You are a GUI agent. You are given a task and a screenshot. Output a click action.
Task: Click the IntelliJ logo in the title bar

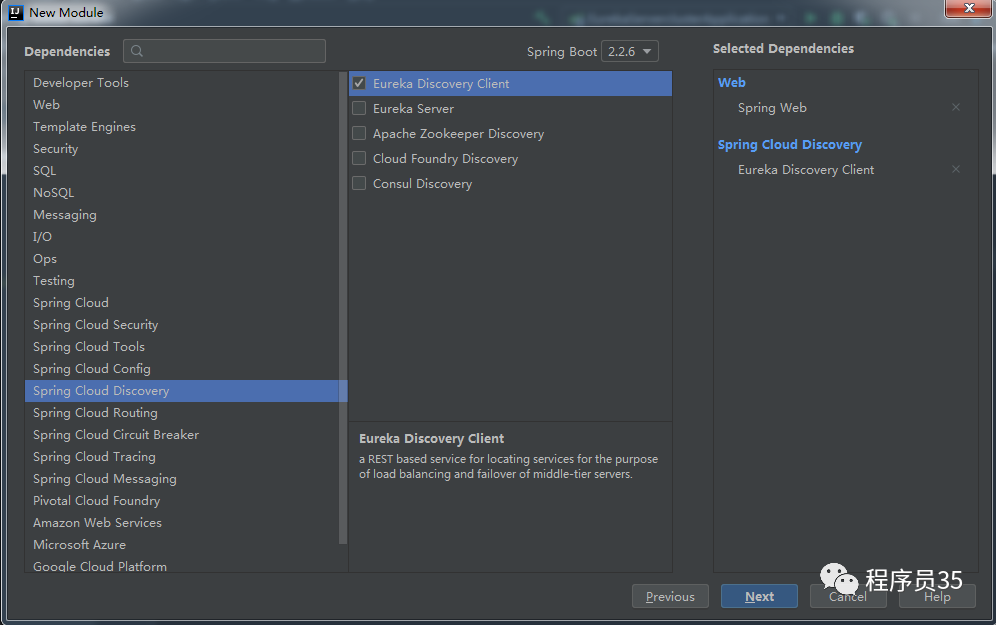15,12
